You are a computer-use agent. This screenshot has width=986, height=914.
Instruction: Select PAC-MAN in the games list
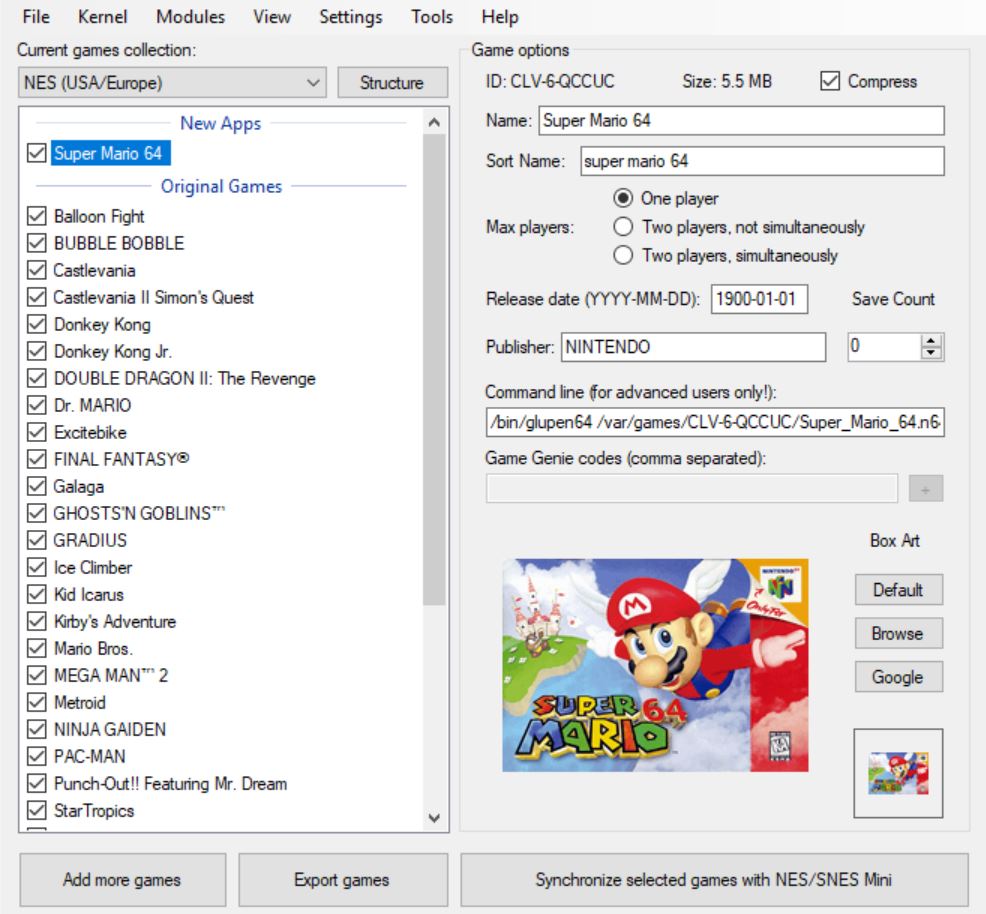pyautogui.click(x=89, y=757)
